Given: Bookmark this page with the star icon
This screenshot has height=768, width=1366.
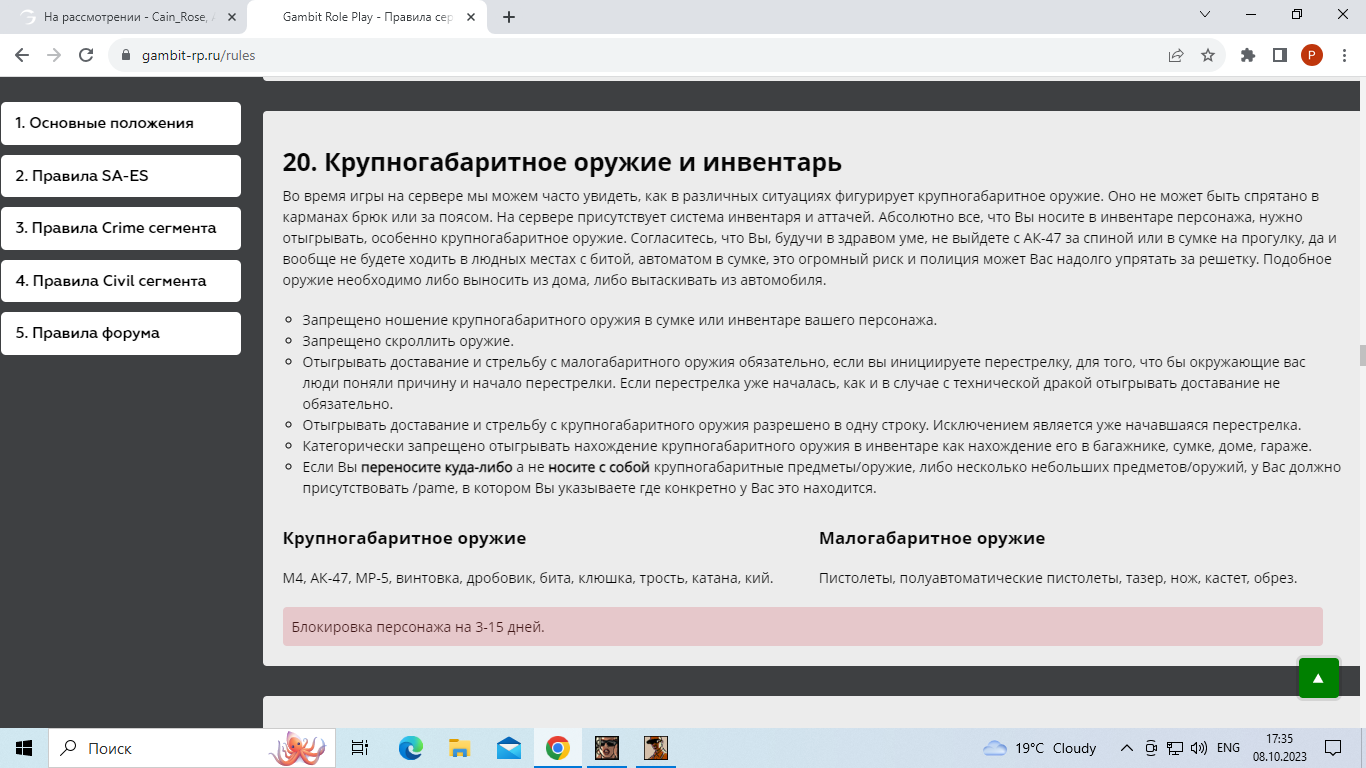Looking at the screenshot, I should pyautogui.click(x=1208, y=55).
